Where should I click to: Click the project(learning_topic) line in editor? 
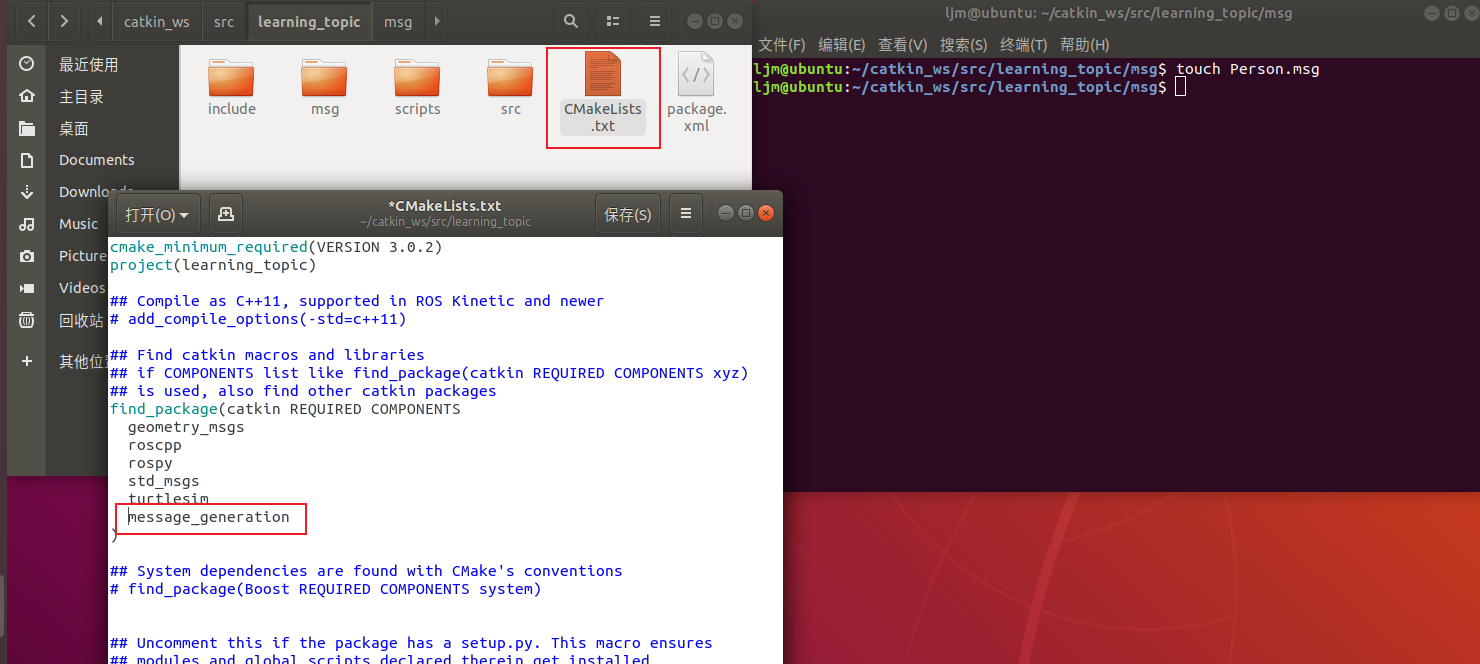tap(213, 265)
